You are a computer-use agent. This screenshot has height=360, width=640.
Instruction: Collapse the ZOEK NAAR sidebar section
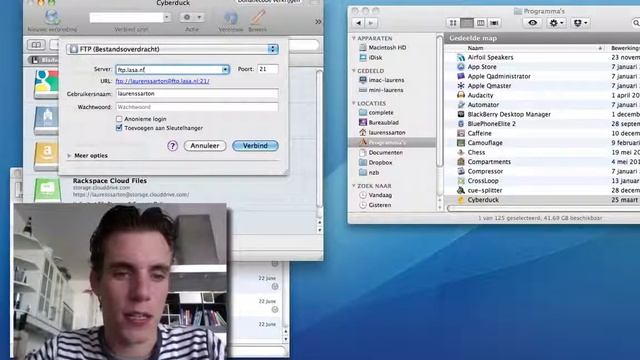[x=353, y=186]
